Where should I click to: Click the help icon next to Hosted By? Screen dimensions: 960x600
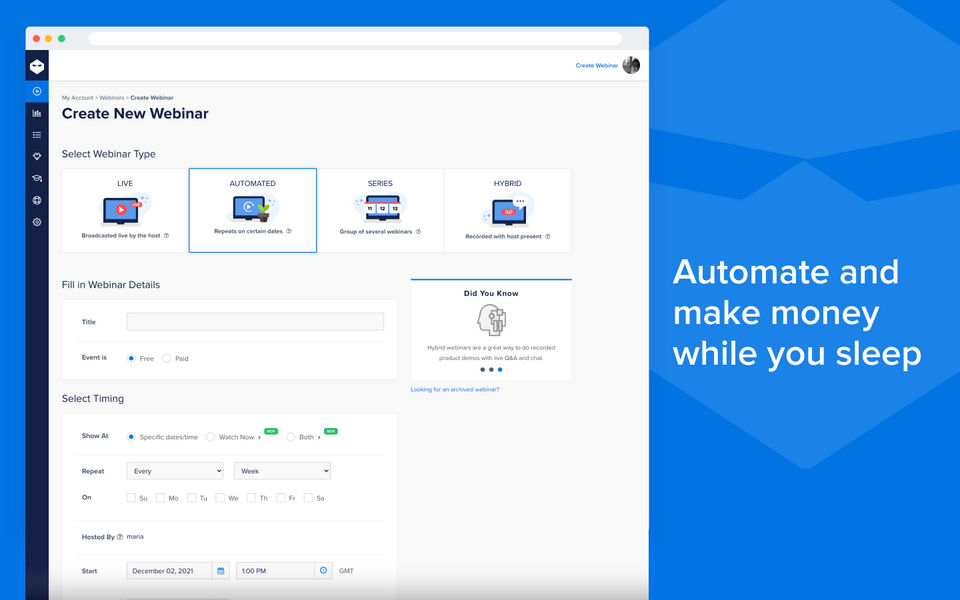pos(119,537)
